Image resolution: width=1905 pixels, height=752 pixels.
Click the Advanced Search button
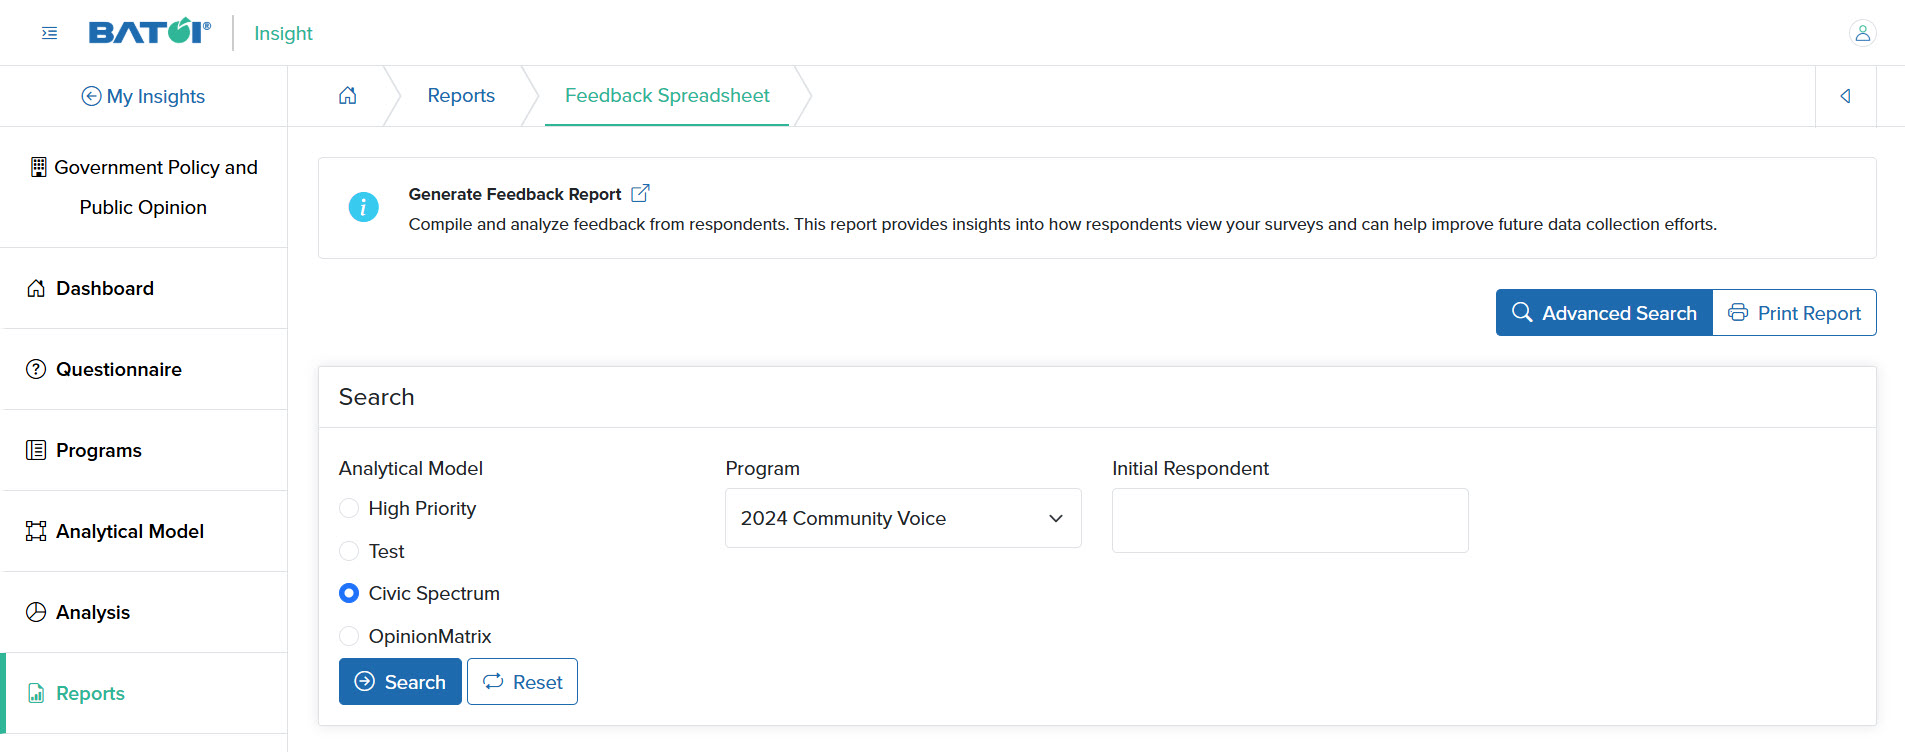point(1604,313)
